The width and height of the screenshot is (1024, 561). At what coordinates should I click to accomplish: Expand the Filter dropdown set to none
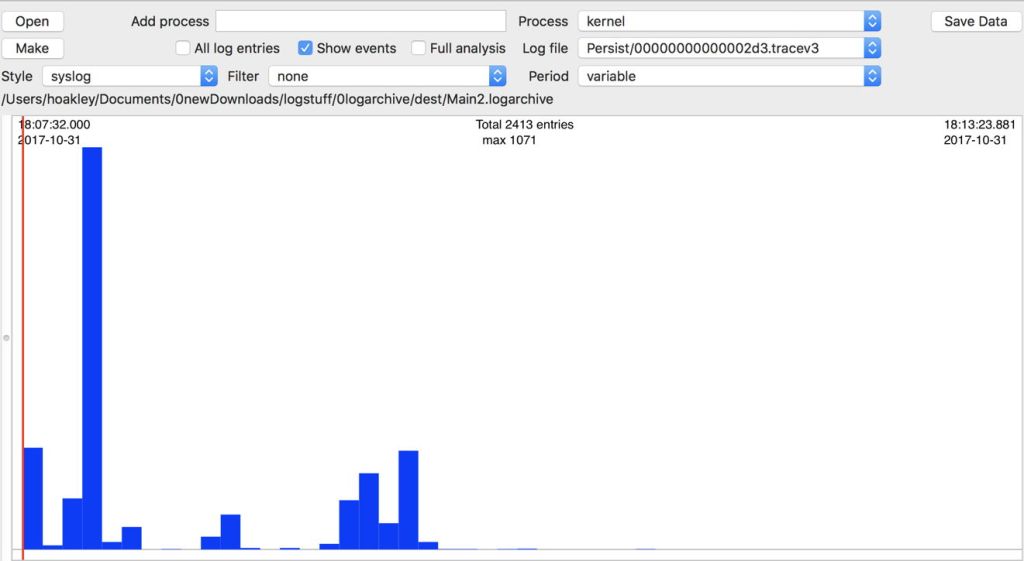(386, 76)
